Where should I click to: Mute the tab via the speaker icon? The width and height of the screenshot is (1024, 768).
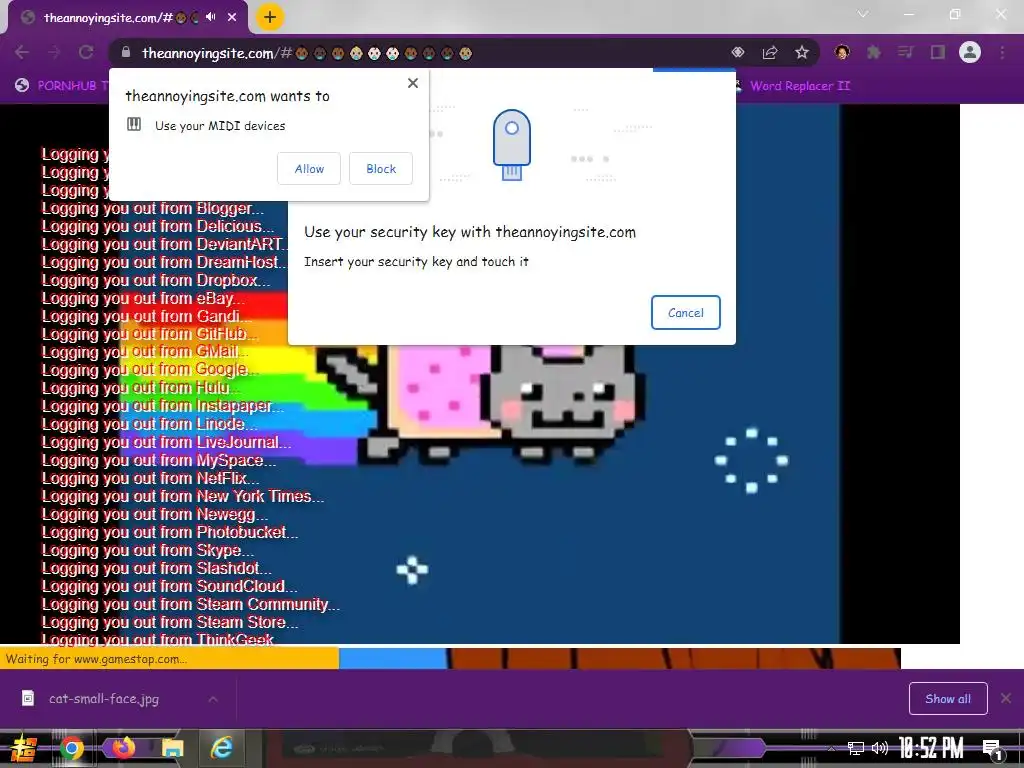[211, 17]
